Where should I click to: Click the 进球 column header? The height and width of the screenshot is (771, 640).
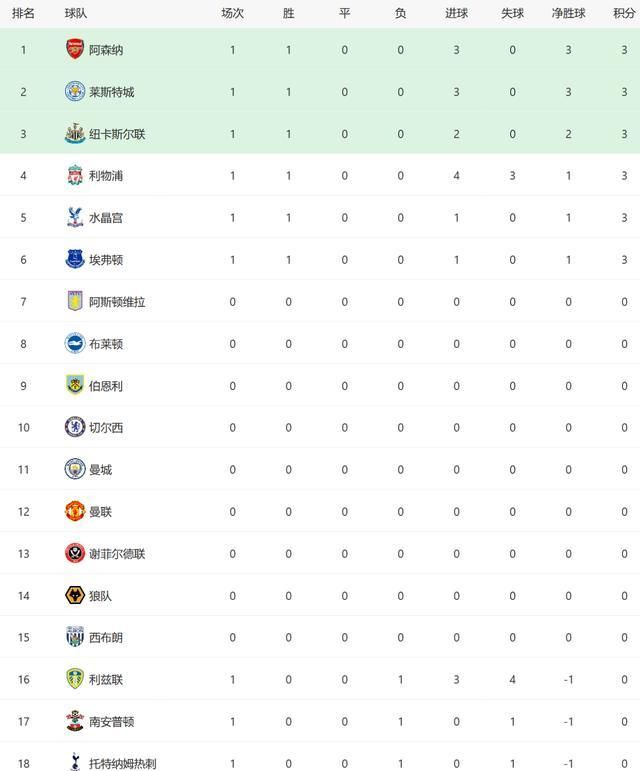click(x=456, y=14)
